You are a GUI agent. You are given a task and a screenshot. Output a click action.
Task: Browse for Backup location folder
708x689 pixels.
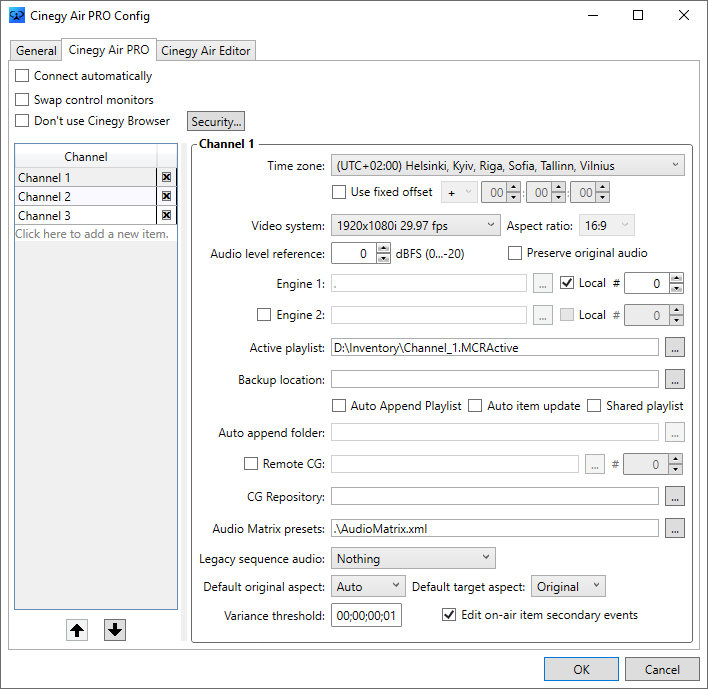click(675, 379)
